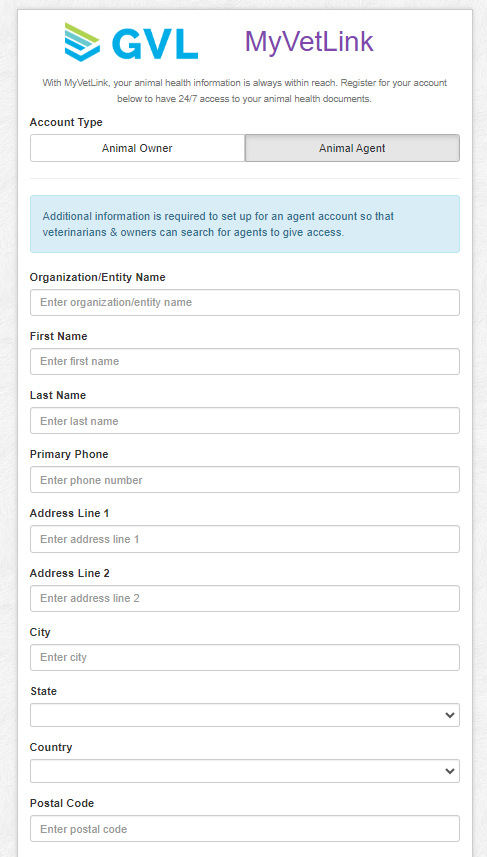Select Animal Agent account type

pyautogui.click(x=352, y=148)
